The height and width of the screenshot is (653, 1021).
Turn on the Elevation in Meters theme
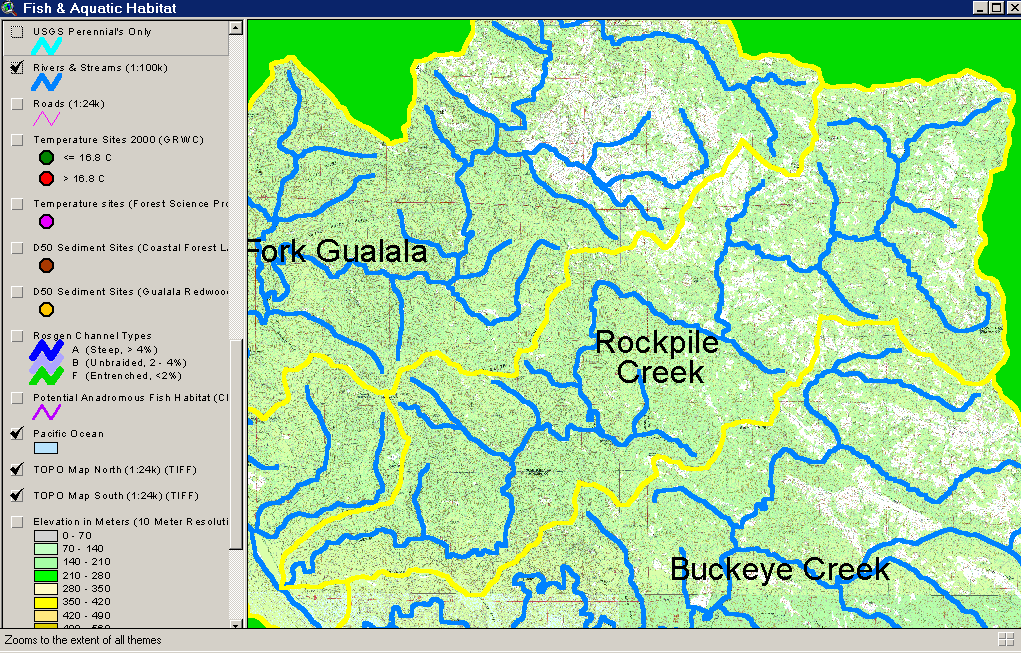pos(18,522)
